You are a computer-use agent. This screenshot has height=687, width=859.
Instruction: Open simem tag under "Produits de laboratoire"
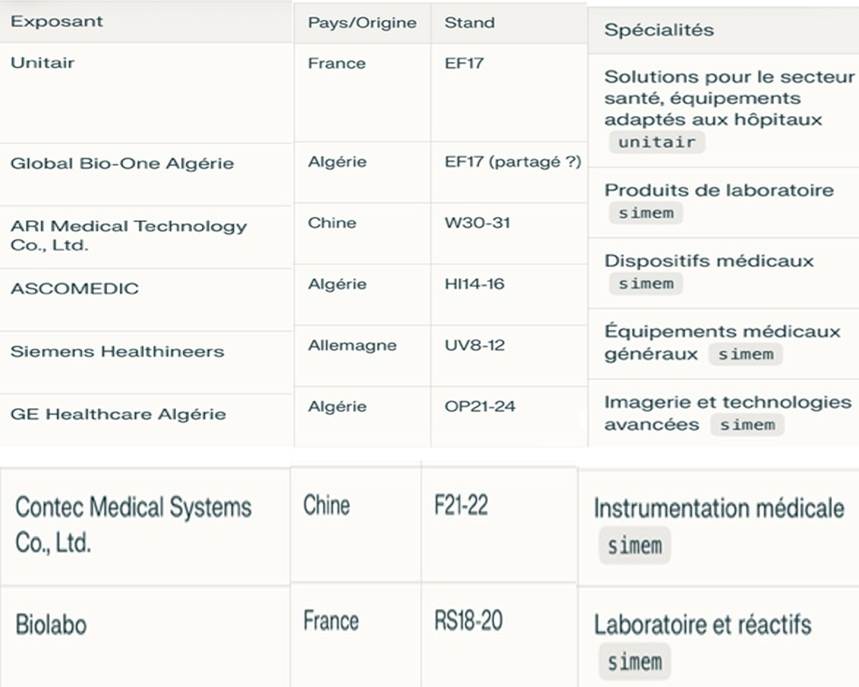tap(646, 212)
